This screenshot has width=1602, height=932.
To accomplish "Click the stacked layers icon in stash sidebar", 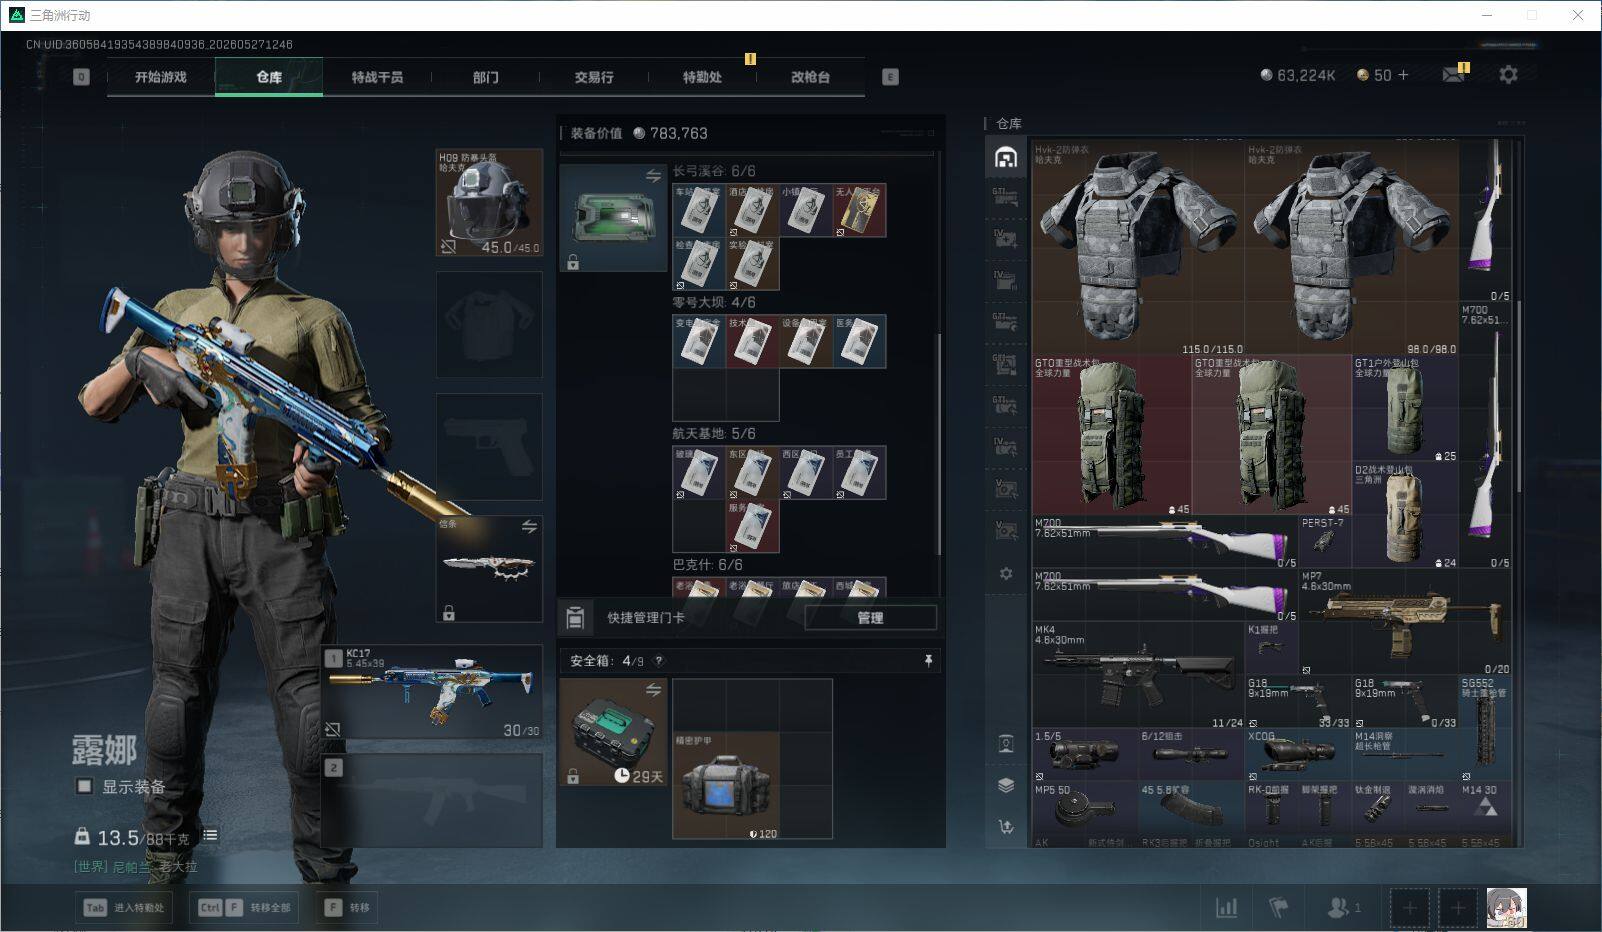I will coord(1006,785).
